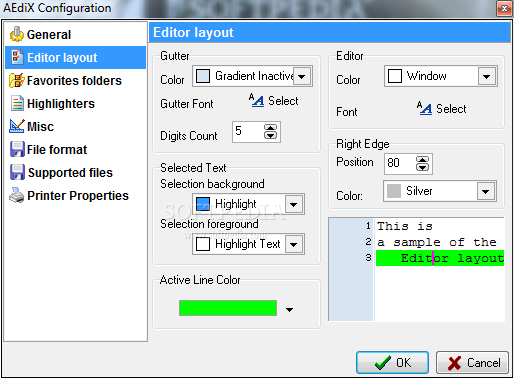Viewport: 514px width, 379px height.
Task: Close the AEdiX Configuration window
Action: click(504, 8)
